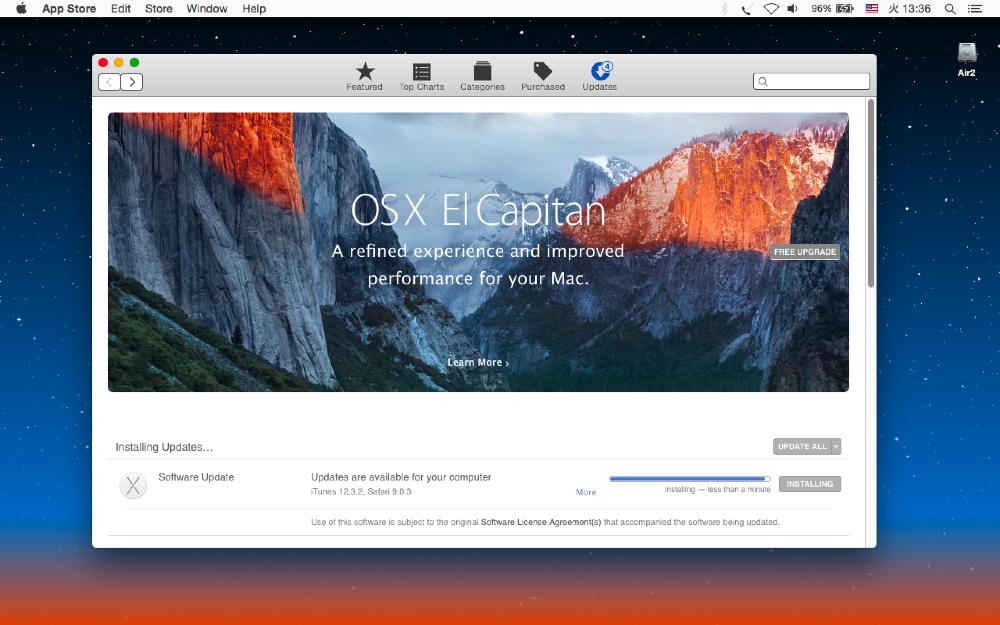Click 'iTunes 12.3.2, Safari 9.0.3' text
The width and height of the screenshot is (1000, 625).
click(x=361, y=492)
